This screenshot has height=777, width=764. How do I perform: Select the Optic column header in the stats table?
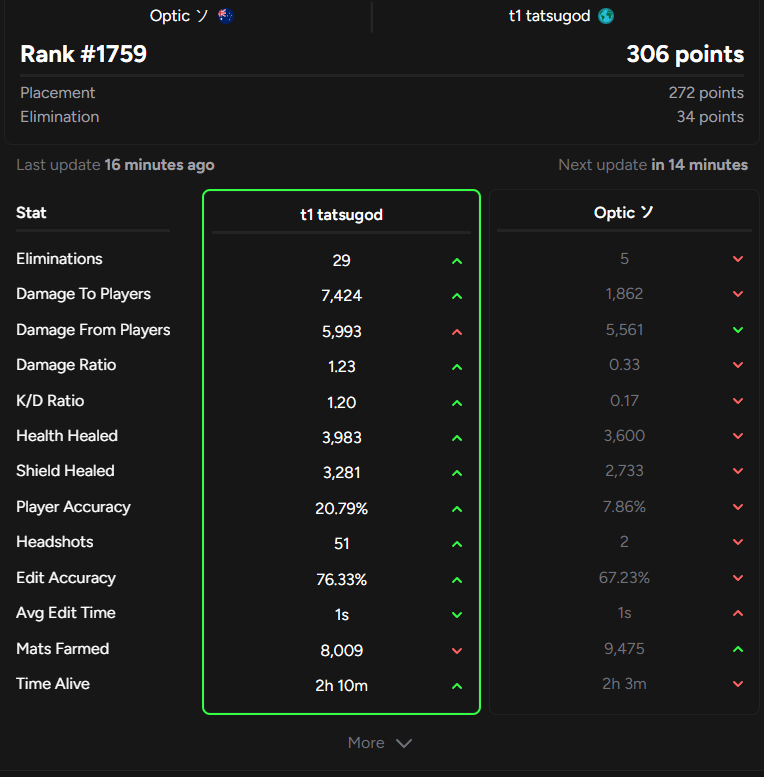624,213
